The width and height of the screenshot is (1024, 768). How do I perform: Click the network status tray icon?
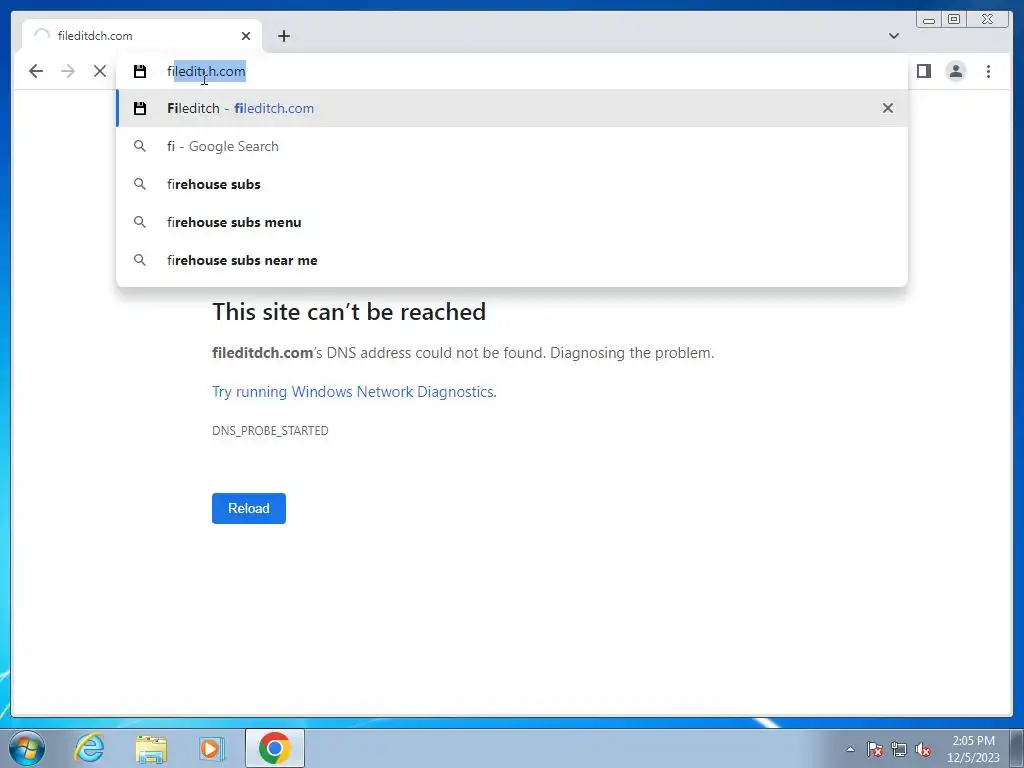click(x=899, y=749)
